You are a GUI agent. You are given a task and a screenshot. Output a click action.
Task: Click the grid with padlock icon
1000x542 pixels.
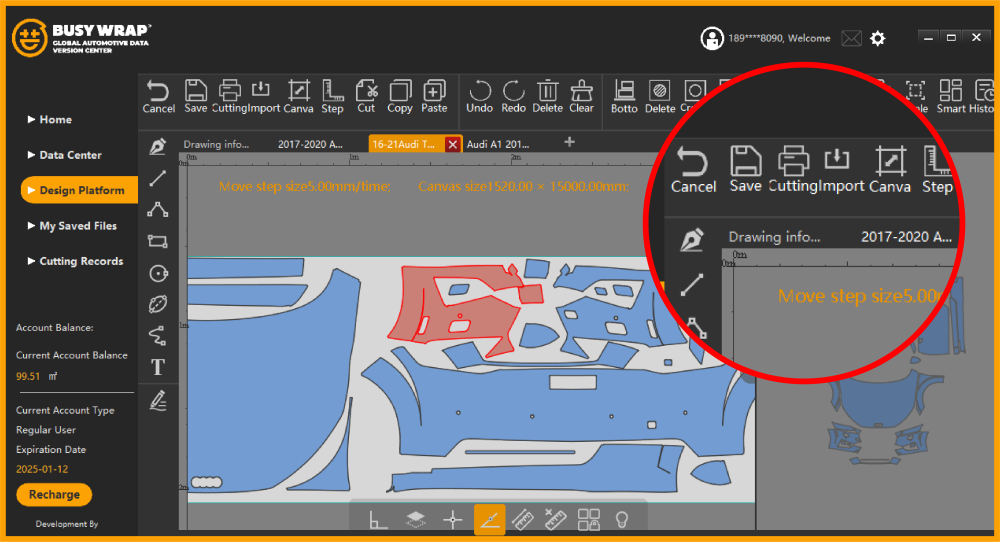tap(589, 520)
